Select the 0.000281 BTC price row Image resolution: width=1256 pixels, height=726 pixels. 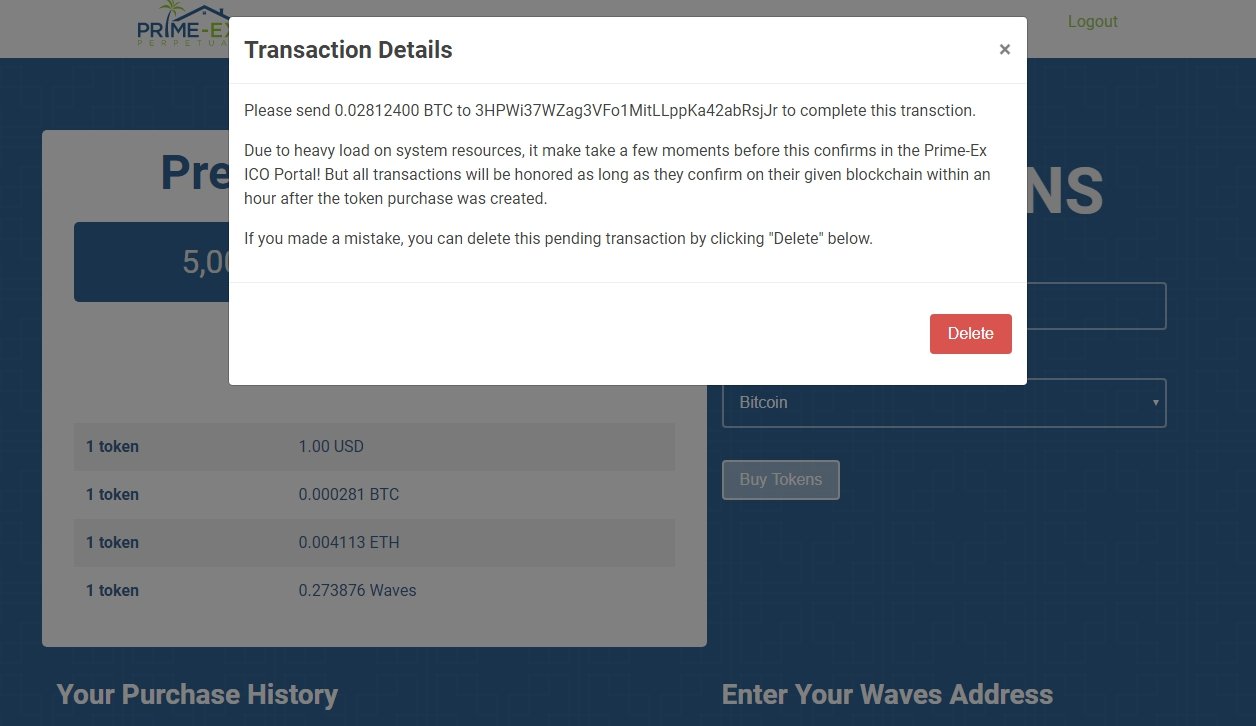tap(374, 494)
